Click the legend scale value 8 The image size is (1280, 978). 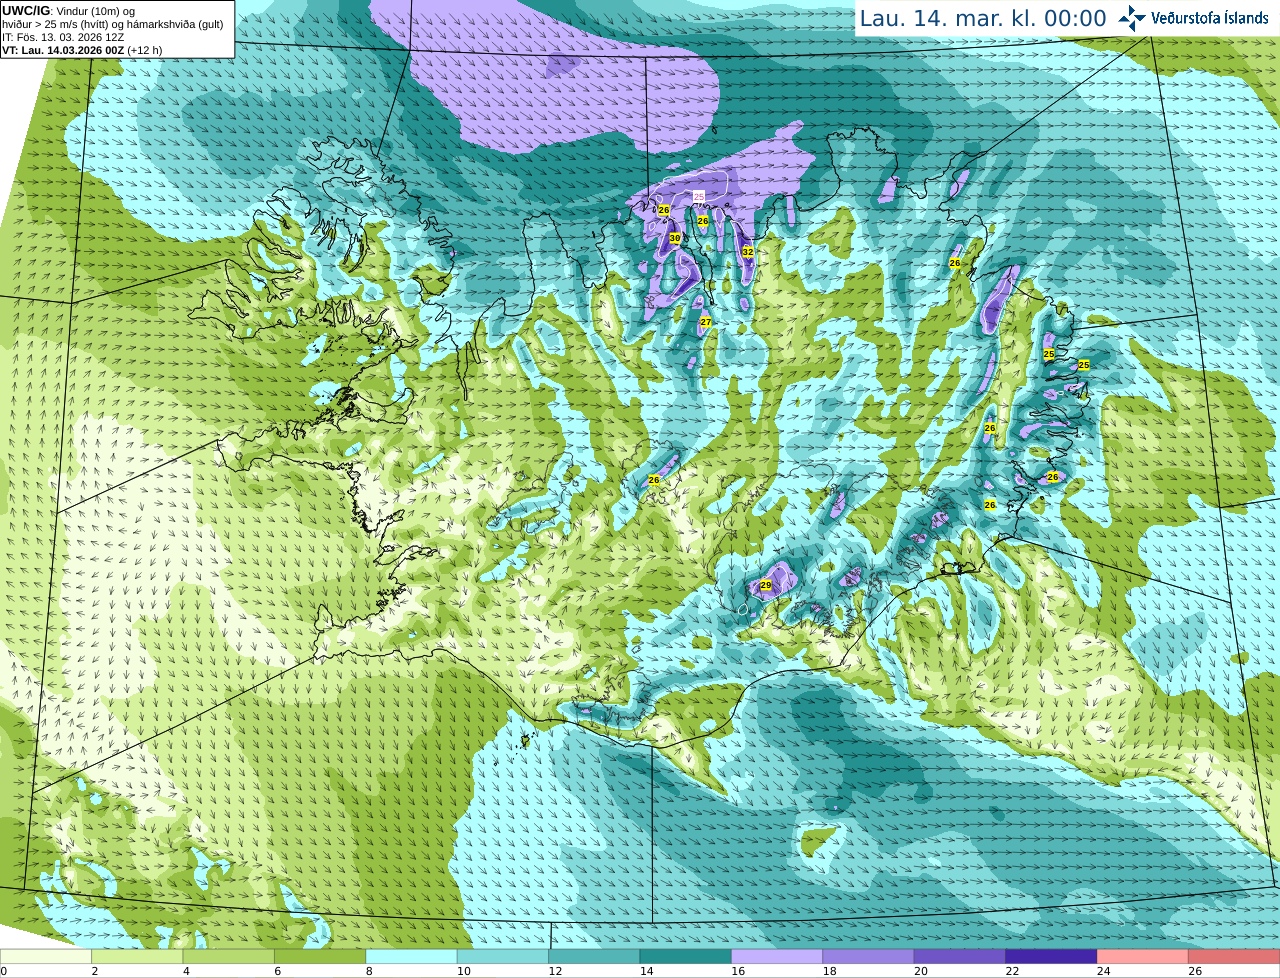(369, 971)
